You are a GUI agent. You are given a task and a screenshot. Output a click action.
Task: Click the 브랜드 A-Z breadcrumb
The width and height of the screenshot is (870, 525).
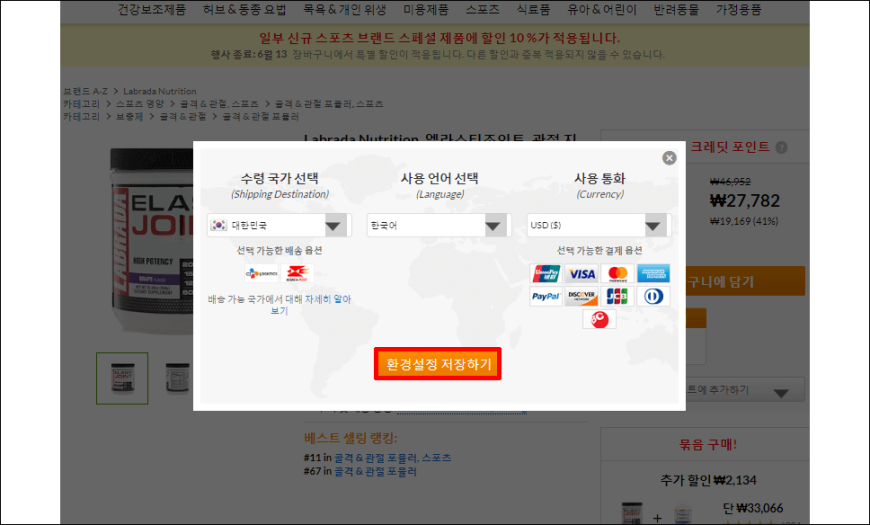(85, 91)
